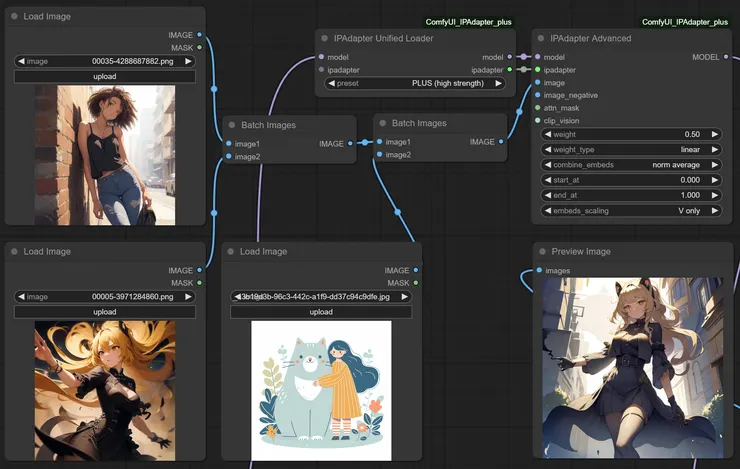Click the model input port on IPAdapter Advanced
Viewport: 740px width, 469px height.
click(538, 57)
